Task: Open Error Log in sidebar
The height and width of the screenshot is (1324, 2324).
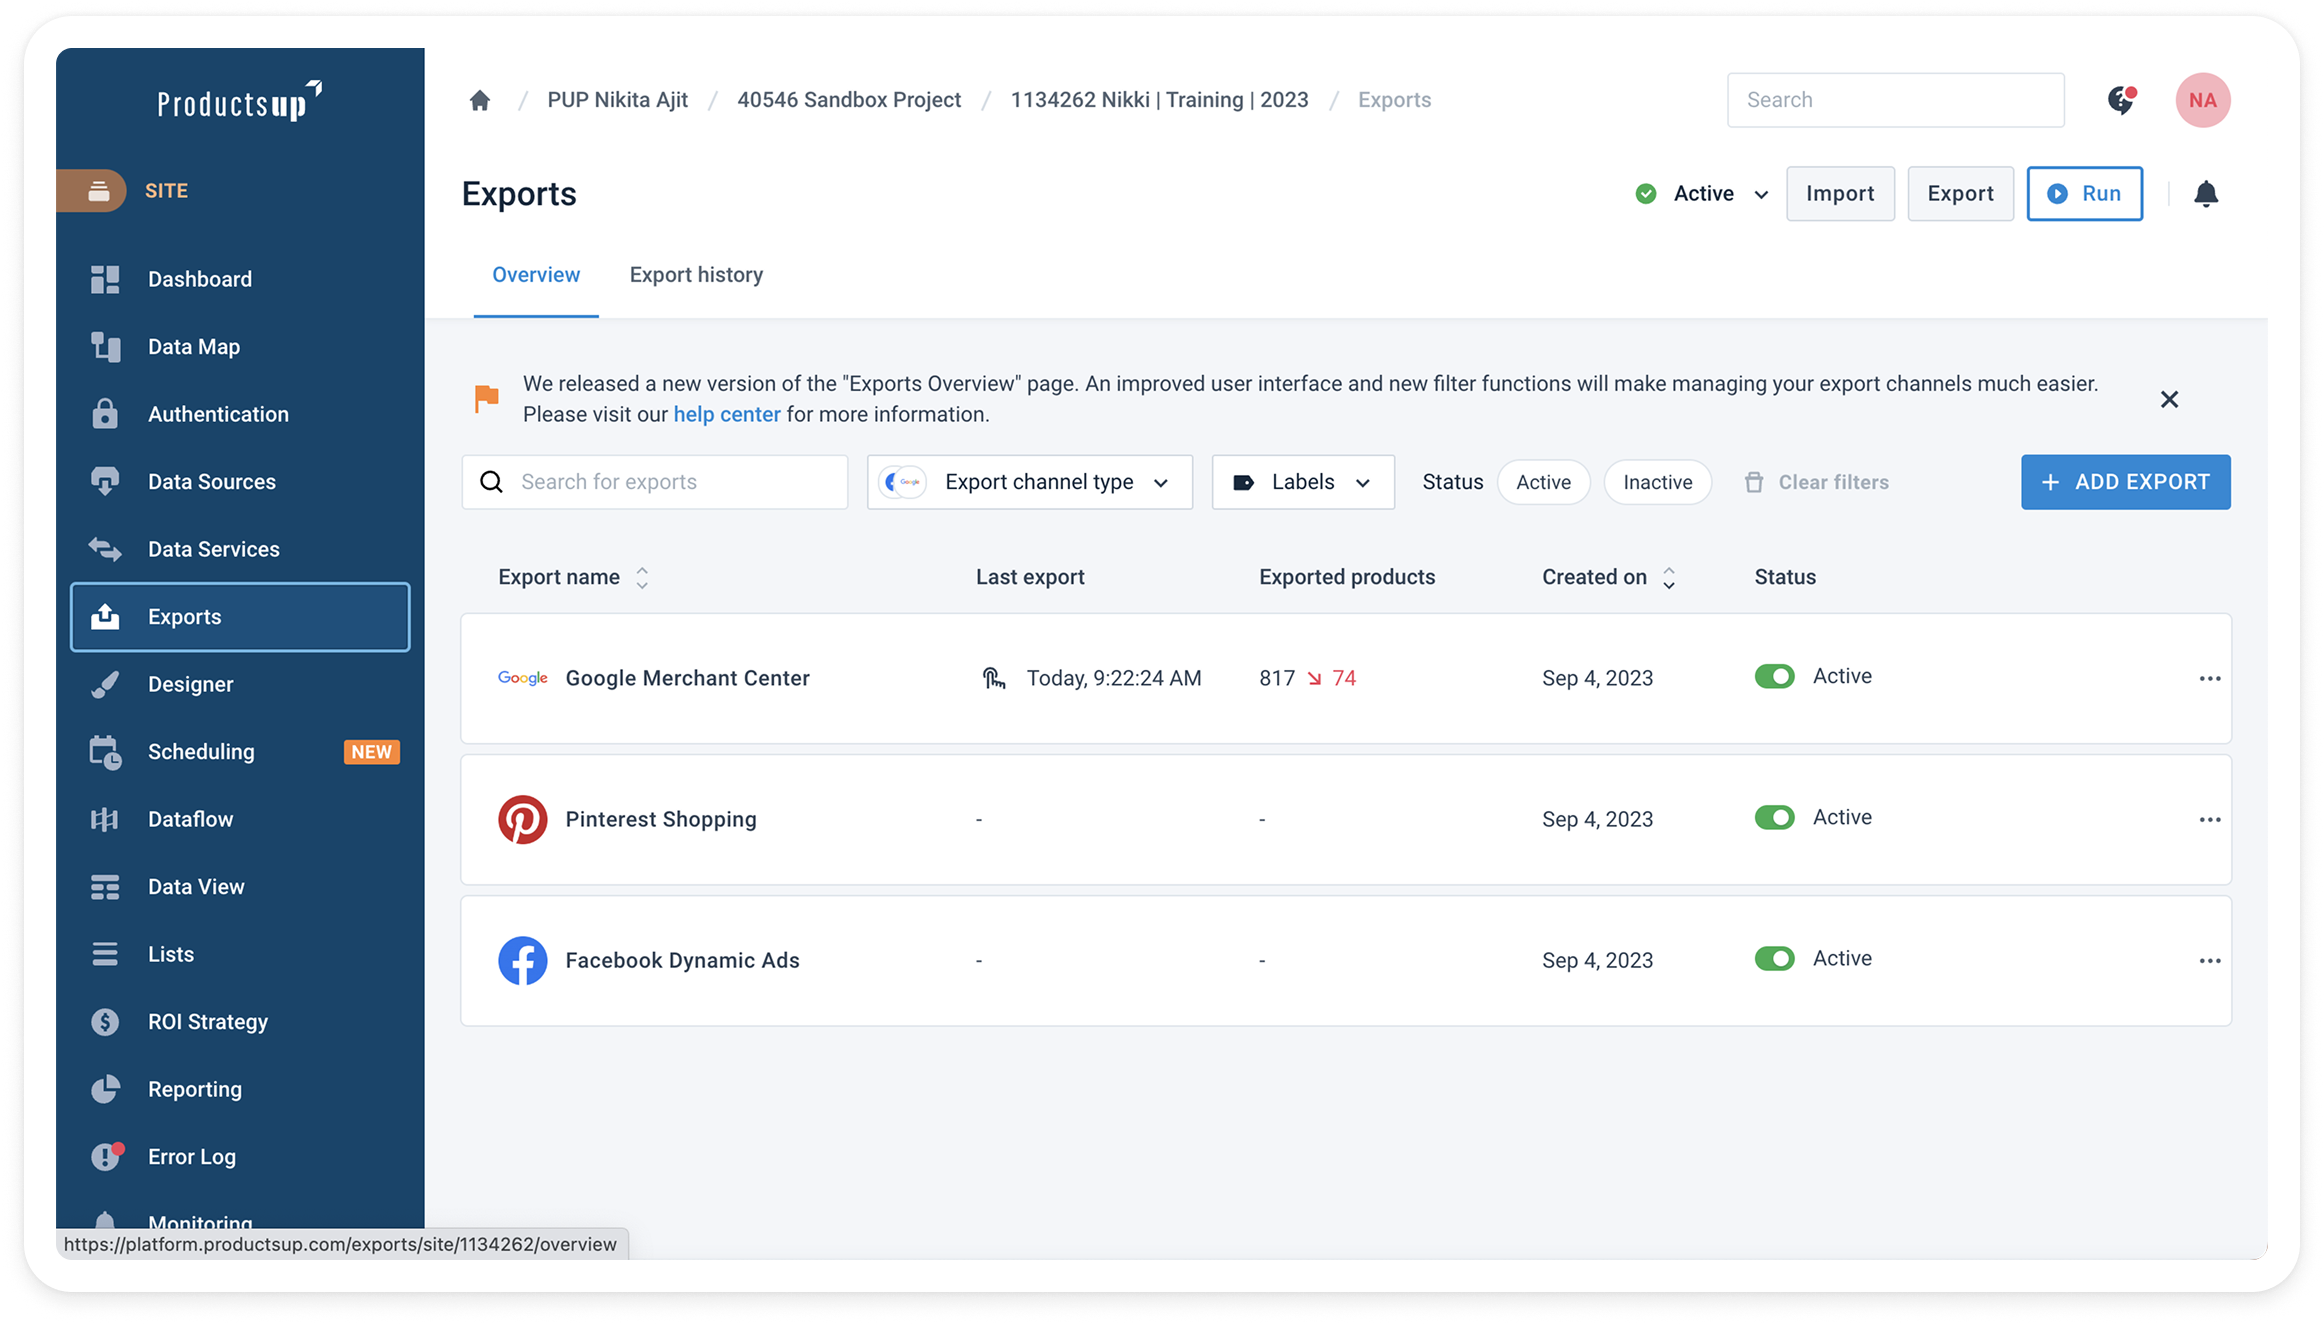Action: click(x=240, y=1157)
